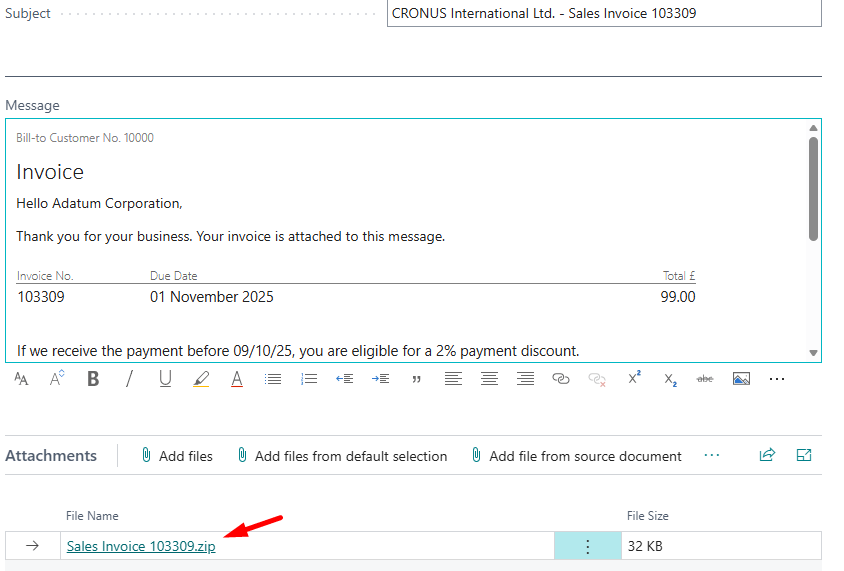Apply strikethrough formatting

[705, 379]
